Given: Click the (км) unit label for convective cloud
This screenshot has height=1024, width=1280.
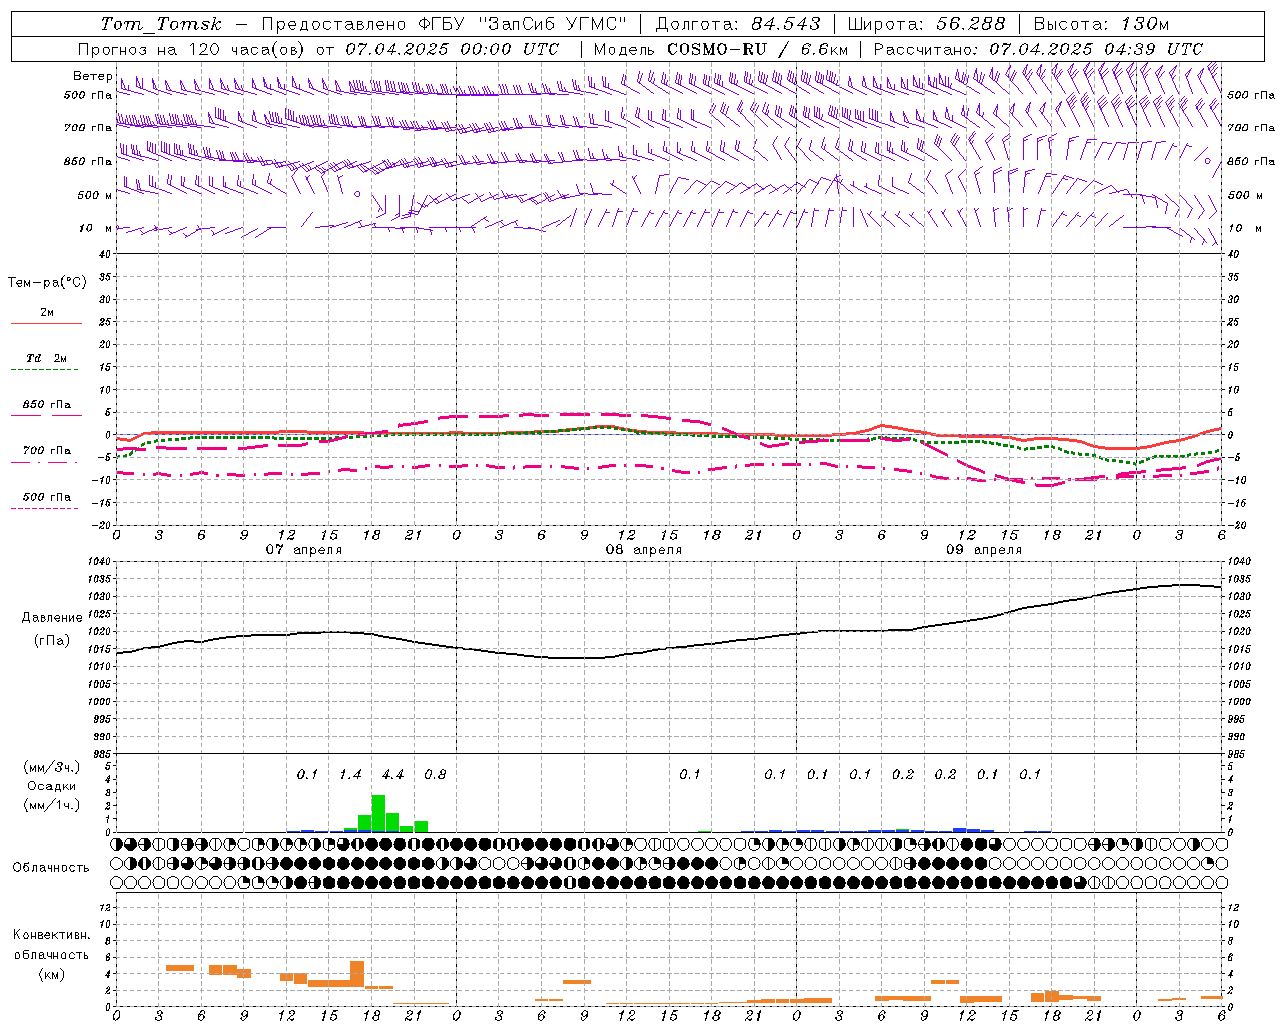Looking at the screenshot, I should coord(52,974).
